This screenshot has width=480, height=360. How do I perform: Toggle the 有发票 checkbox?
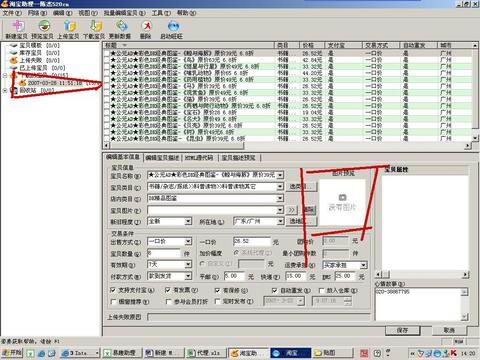168,290
